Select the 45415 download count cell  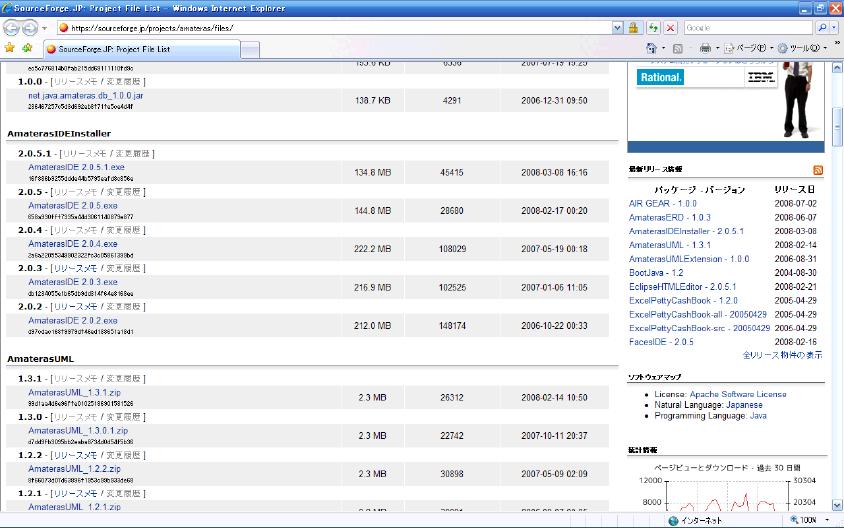coord(452,173)
